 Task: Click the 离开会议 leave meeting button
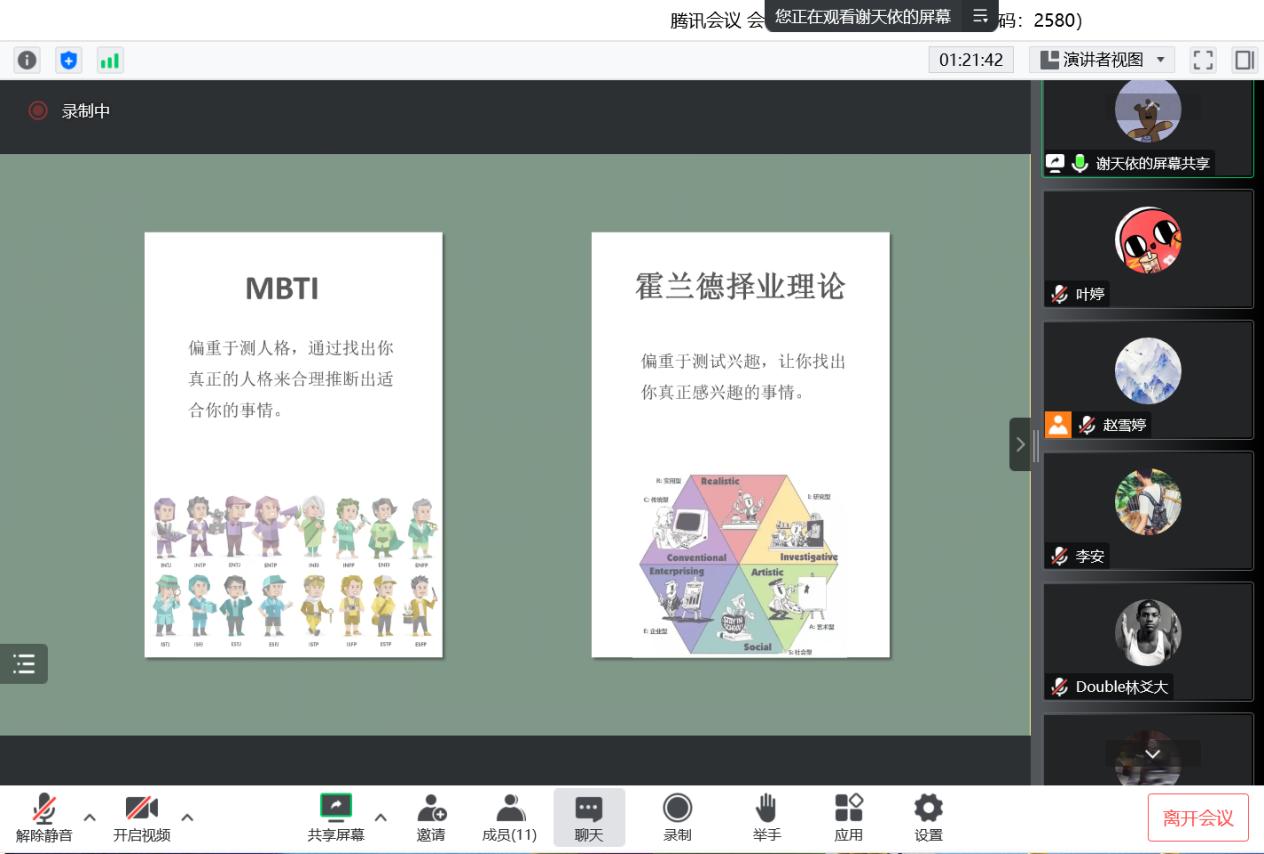click(1198, 818)
